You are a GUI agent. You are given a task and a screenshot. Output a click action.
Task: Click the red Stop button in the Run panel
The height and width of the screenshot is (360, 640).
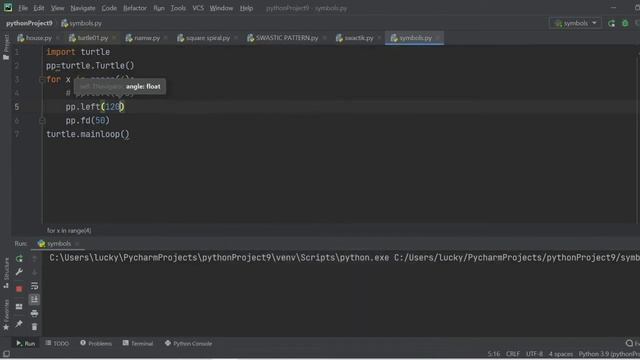(19, 289)
